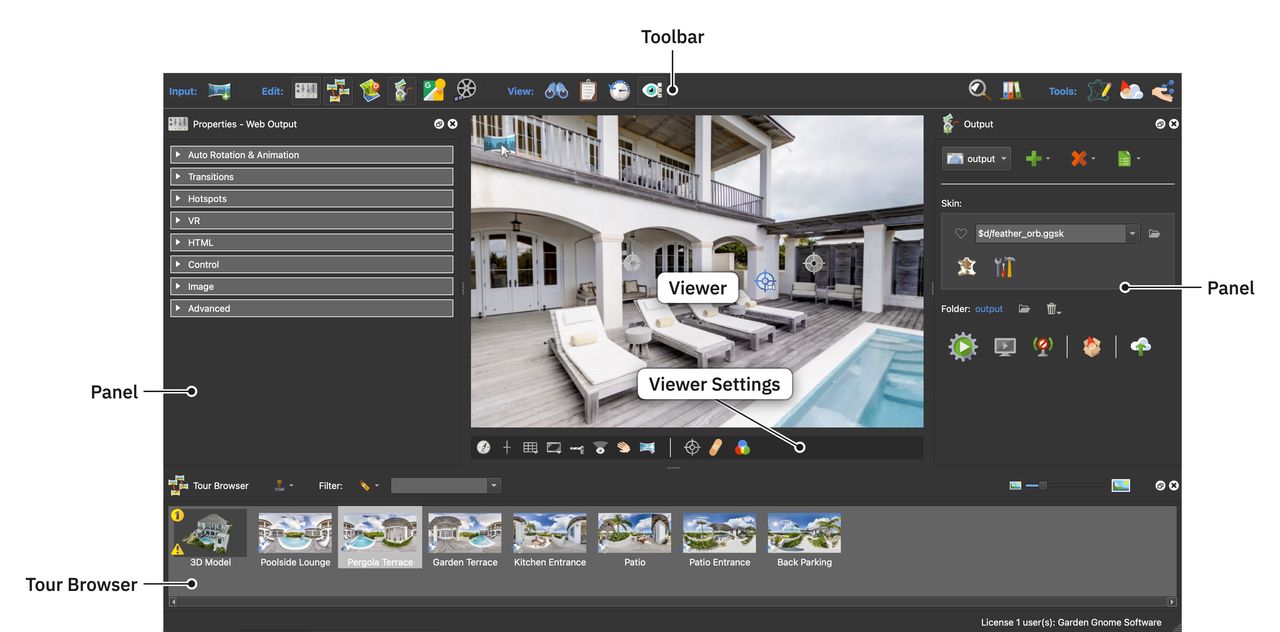Screen dimensions: 1280x632
Task: Open the Google Street View icon in toolbar
Action: pos(433,91)
